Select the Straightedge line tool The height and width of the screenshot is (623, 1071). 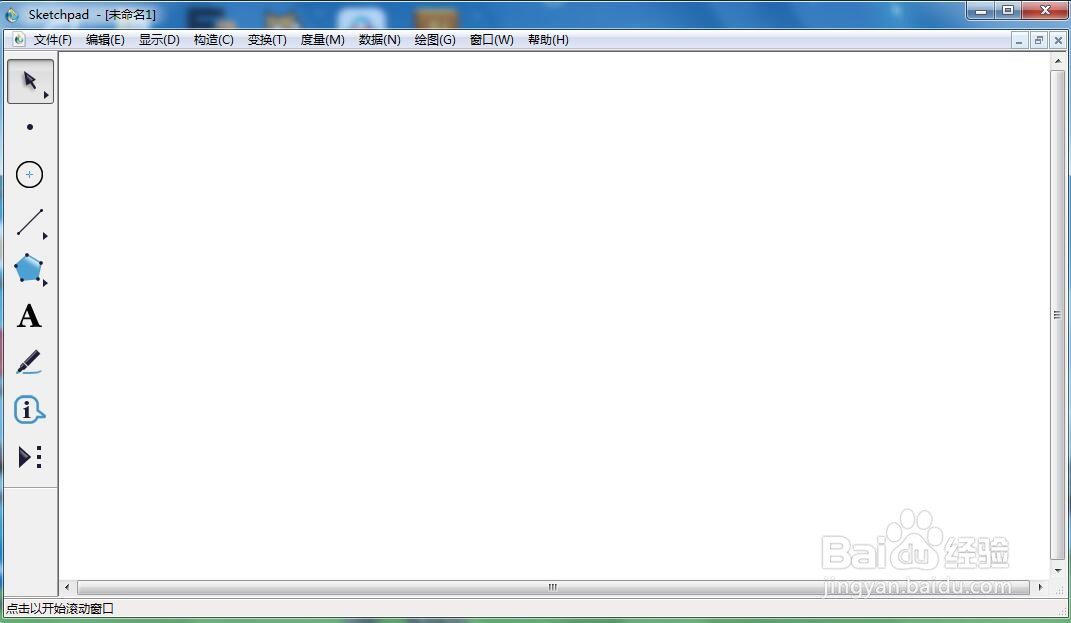point(30,222)
